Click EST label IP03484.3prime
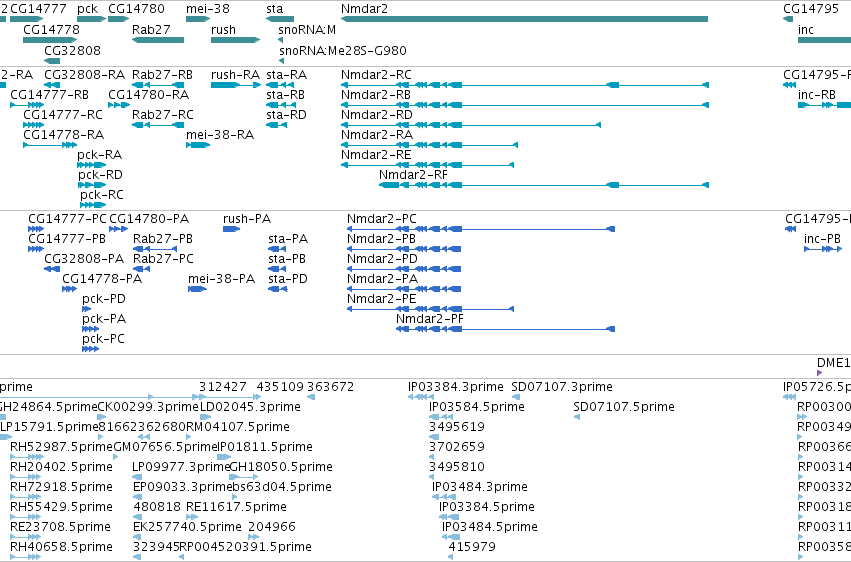The image size is (851, 562). point(480,487)
